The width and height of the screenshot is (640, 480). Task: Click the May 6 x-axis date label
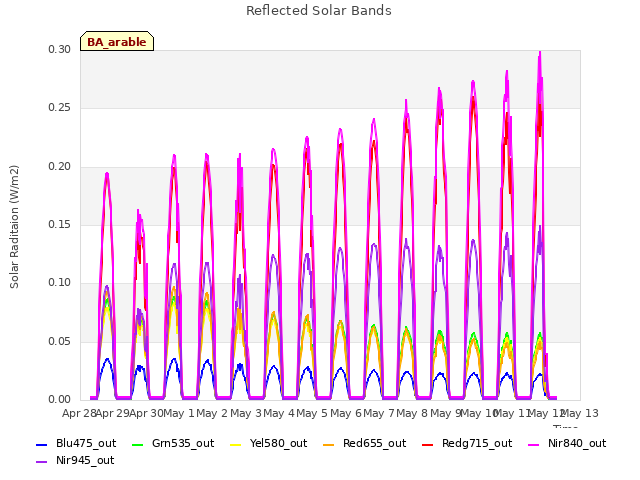click(346, 413)
